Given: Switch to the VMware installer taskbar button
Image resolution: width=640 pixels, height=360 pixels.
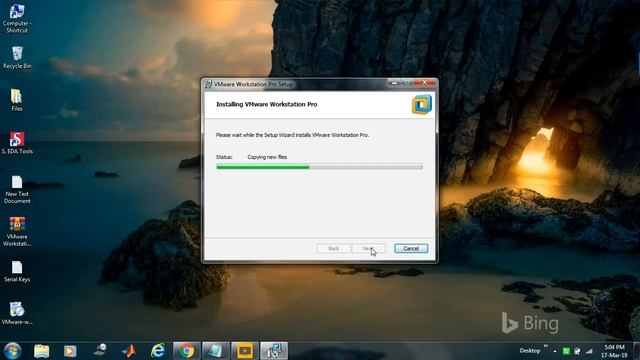Looking at the screenshot, I should (x=274, y=351).
